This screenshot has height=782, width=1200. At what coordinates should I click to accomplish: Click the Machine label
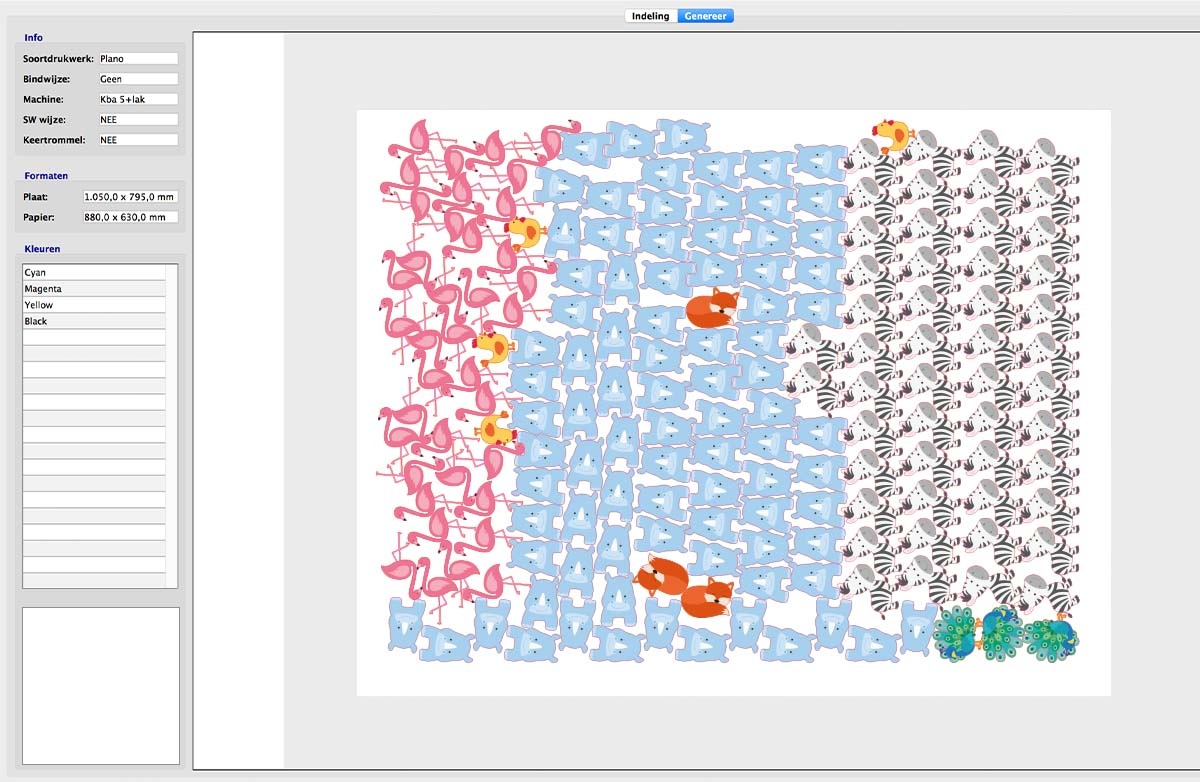(43, 99)
